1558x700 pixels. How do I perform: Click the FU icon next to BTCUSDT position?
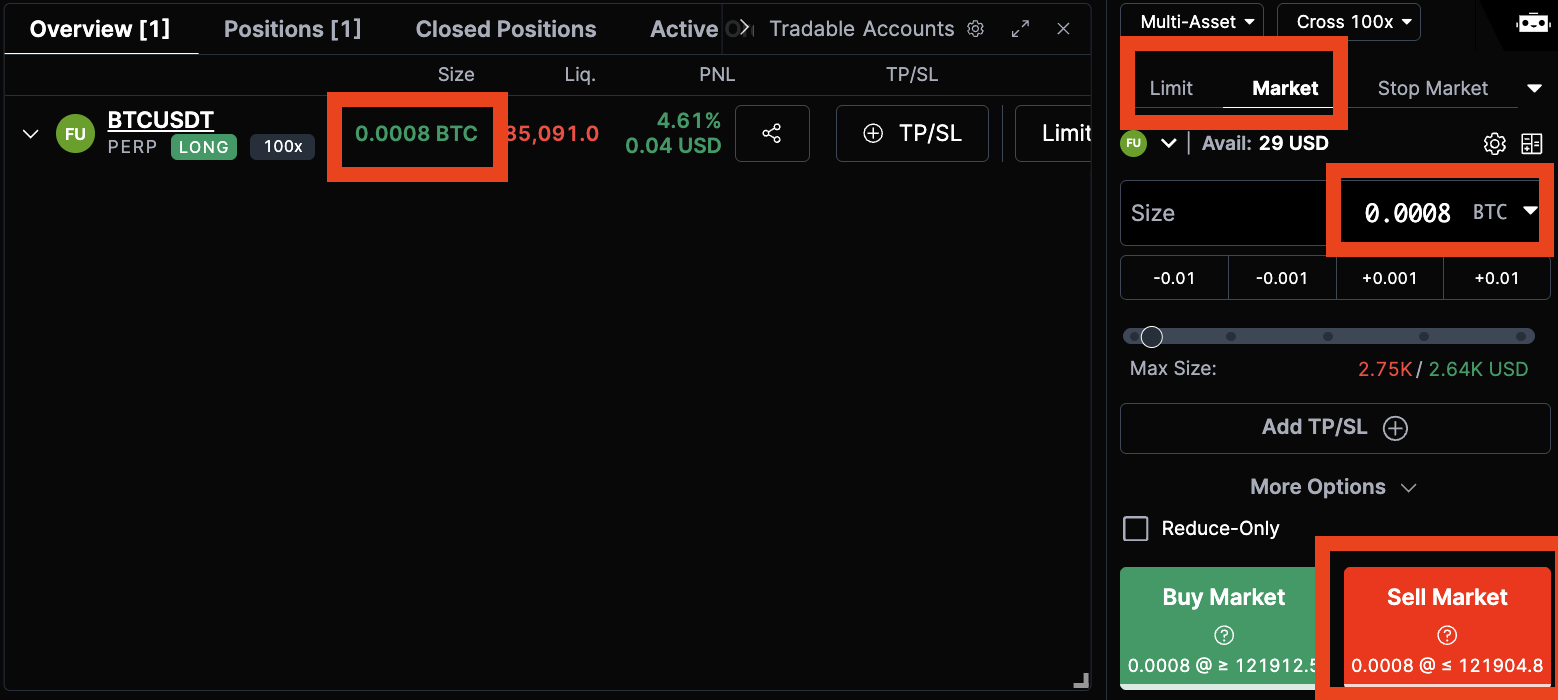pos(75,133)
